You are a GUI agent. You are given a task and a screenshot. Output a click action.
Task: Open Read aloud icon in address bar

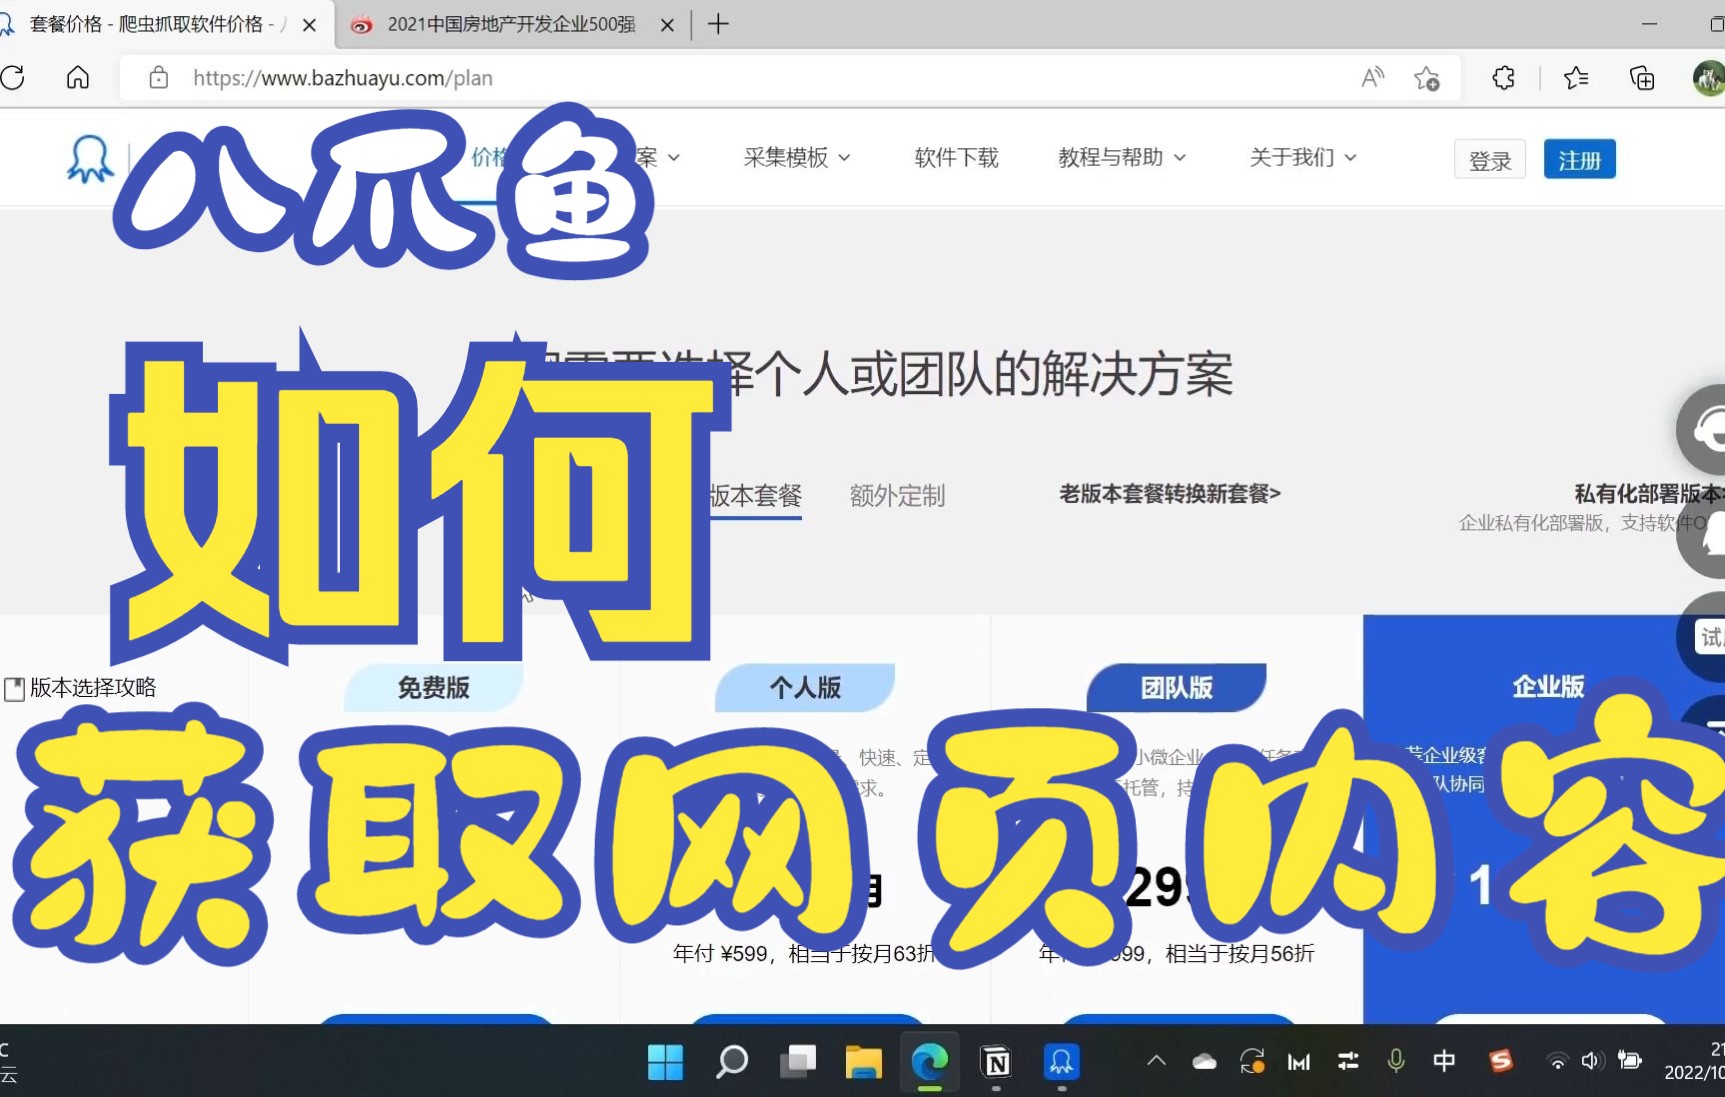pyautogui.click(x=1373, y=78)
